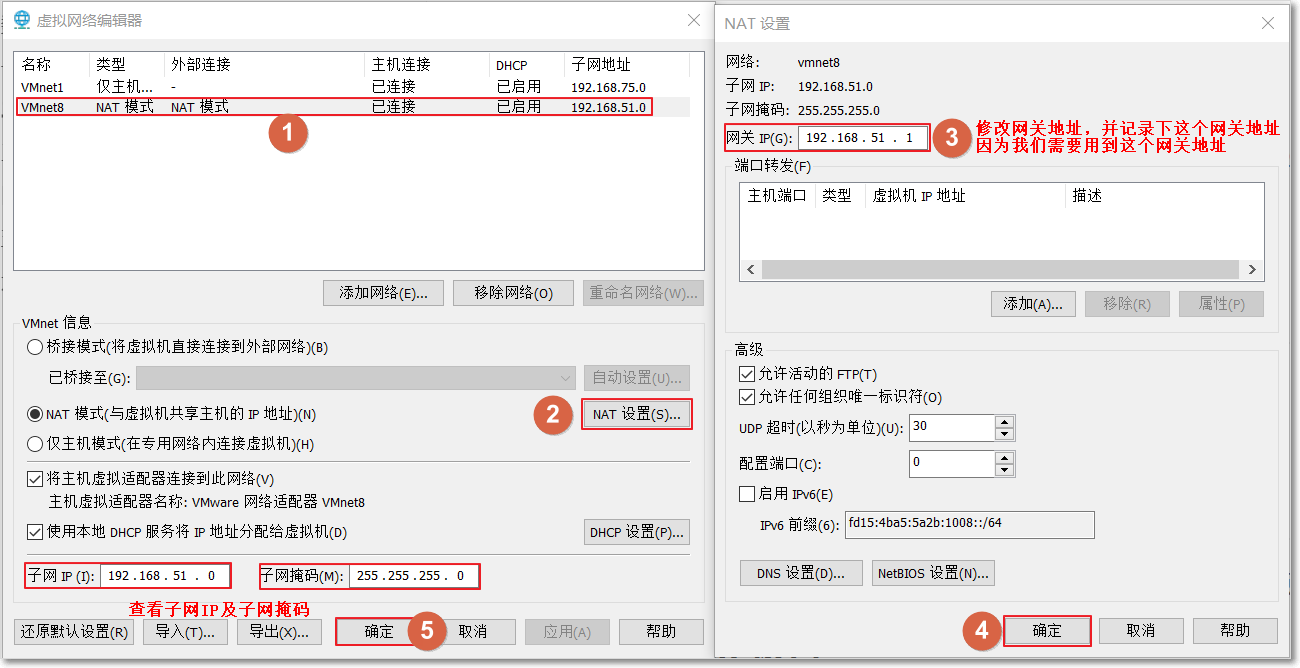1300x668 pixels.
Task: Click the 子网掩码 input field
Action: point(414,576)
